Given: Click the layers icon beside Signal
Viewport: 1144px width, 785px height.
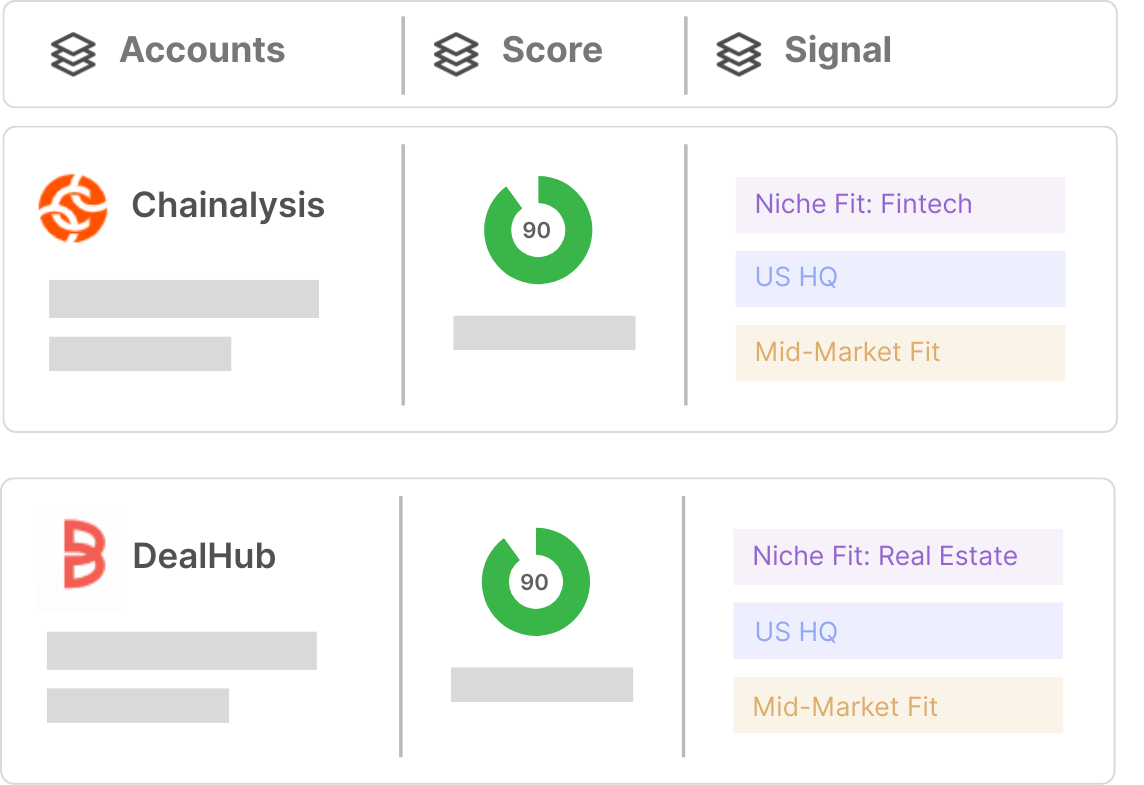Looking at the screenshot, I should click(738, 55).
